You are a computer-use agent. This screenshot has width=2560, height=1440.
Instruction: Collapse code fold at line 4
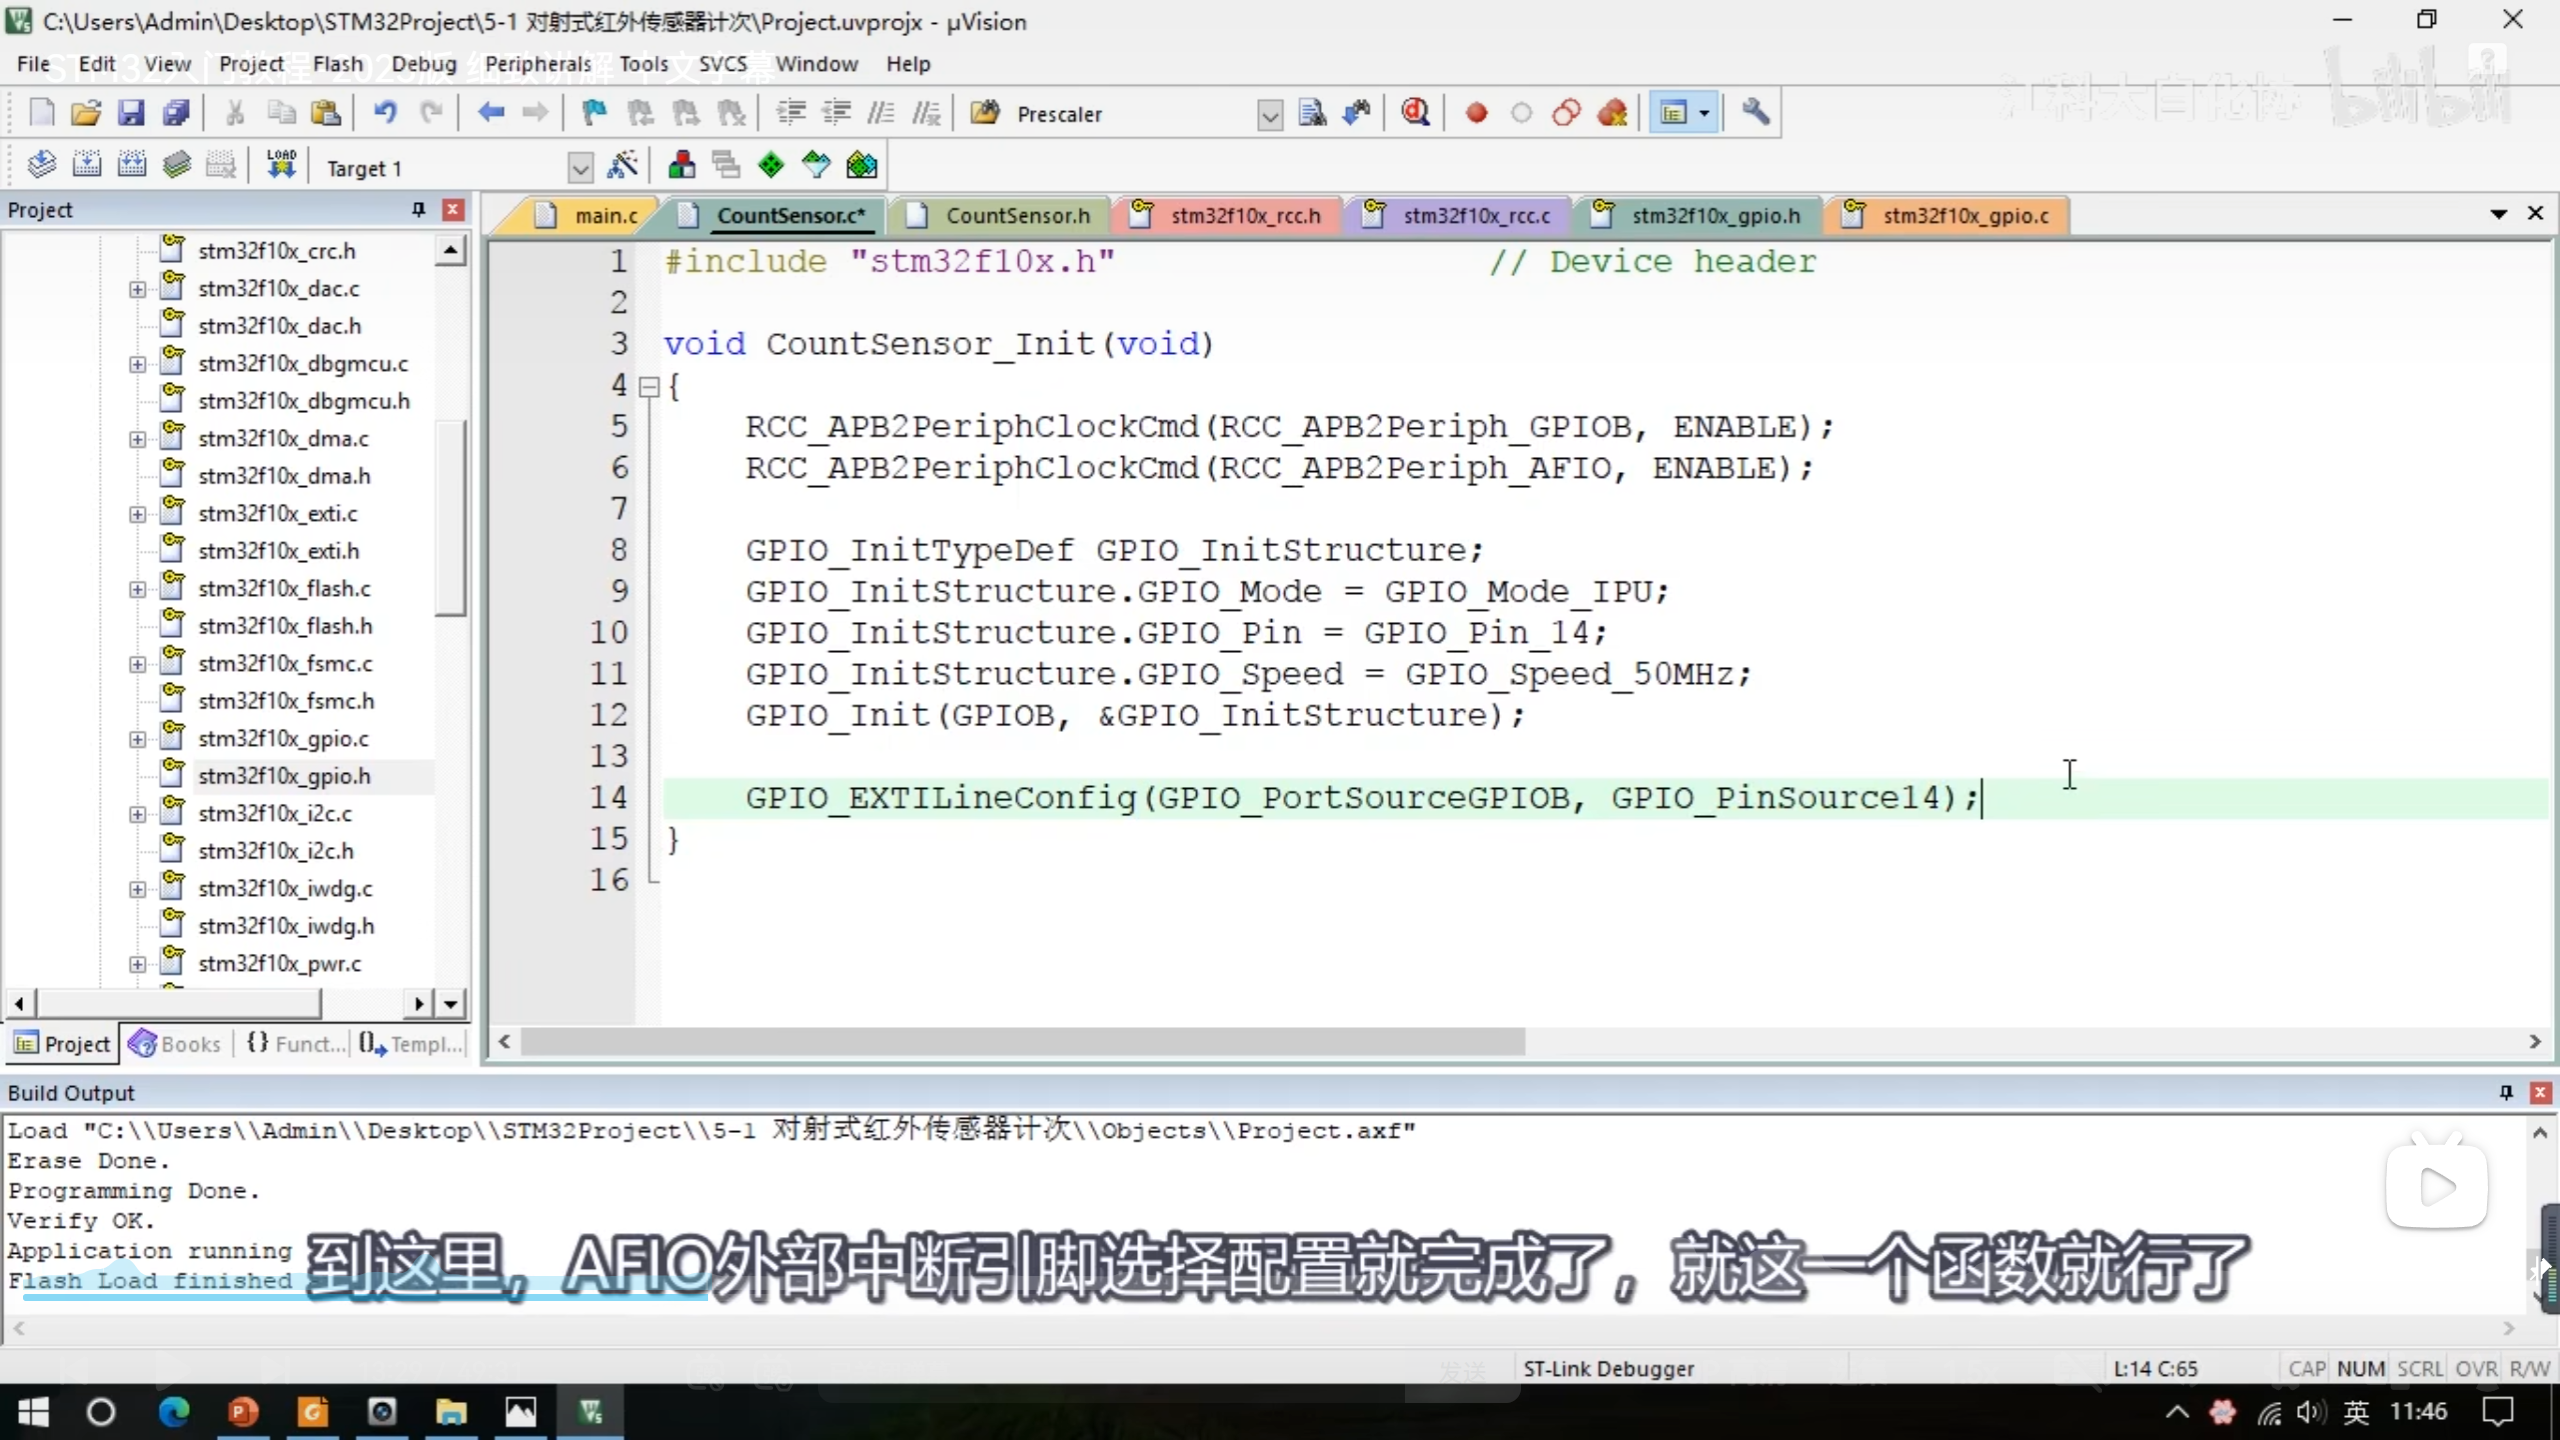pyautogui.click(x=649, y=387)
